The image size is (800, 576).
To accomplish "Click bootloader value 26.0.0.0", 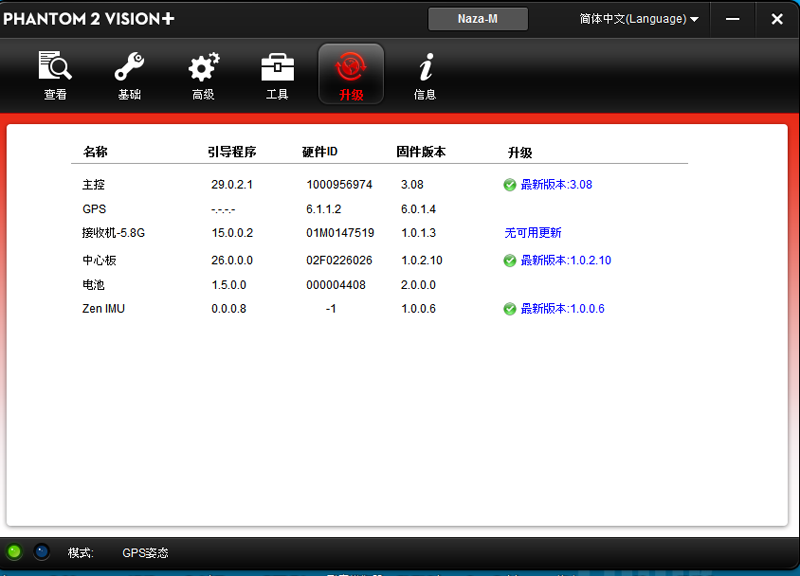I will click(x=232, y=260).
